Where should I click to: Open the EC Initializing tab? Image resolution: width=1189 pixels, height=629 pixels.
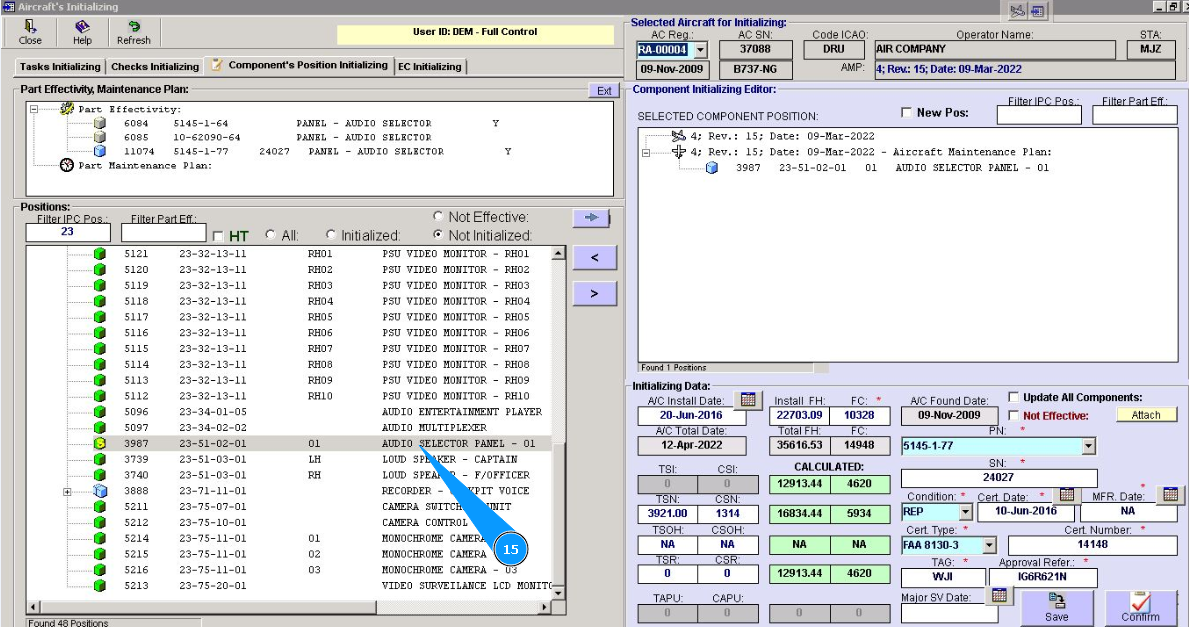tap(430, 66)
